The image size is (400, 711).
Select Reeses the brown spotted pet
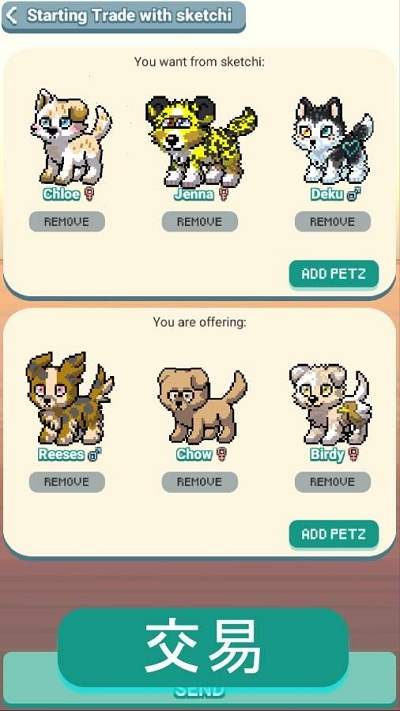[x=69, y=399]
